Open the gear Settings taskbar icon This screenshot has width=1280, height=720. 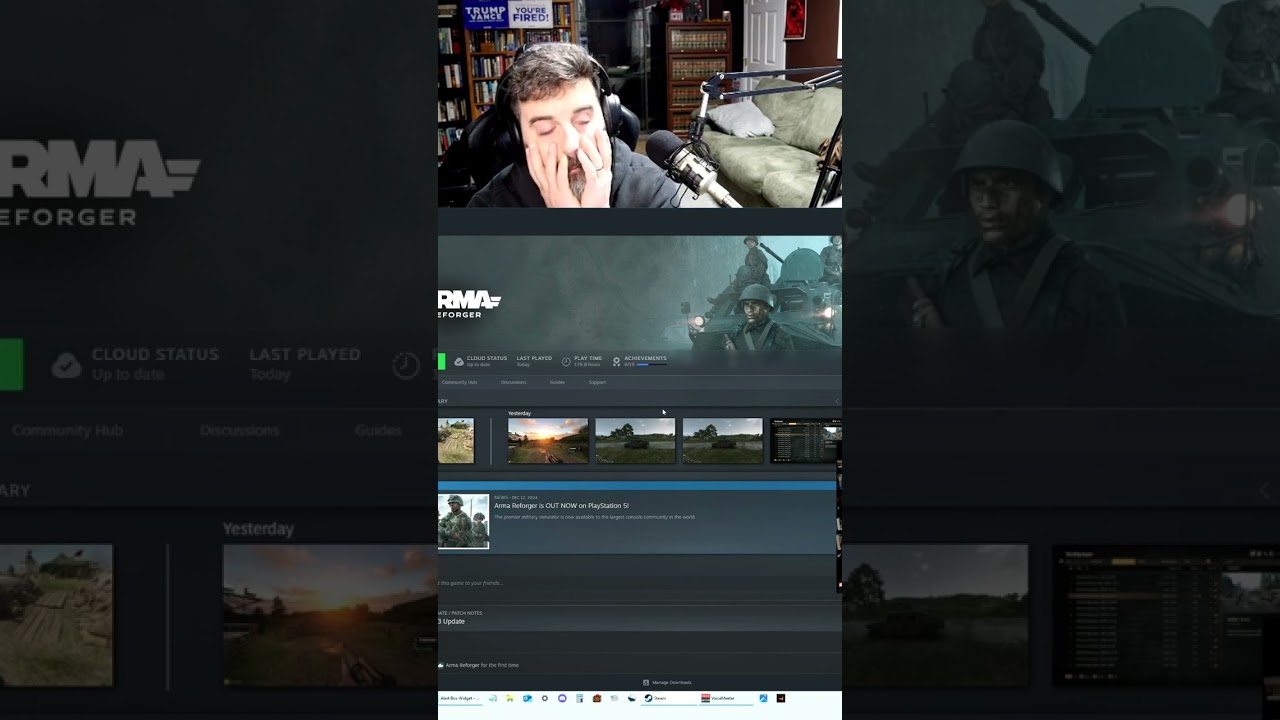pyautogui.click(x=545, y=698)
